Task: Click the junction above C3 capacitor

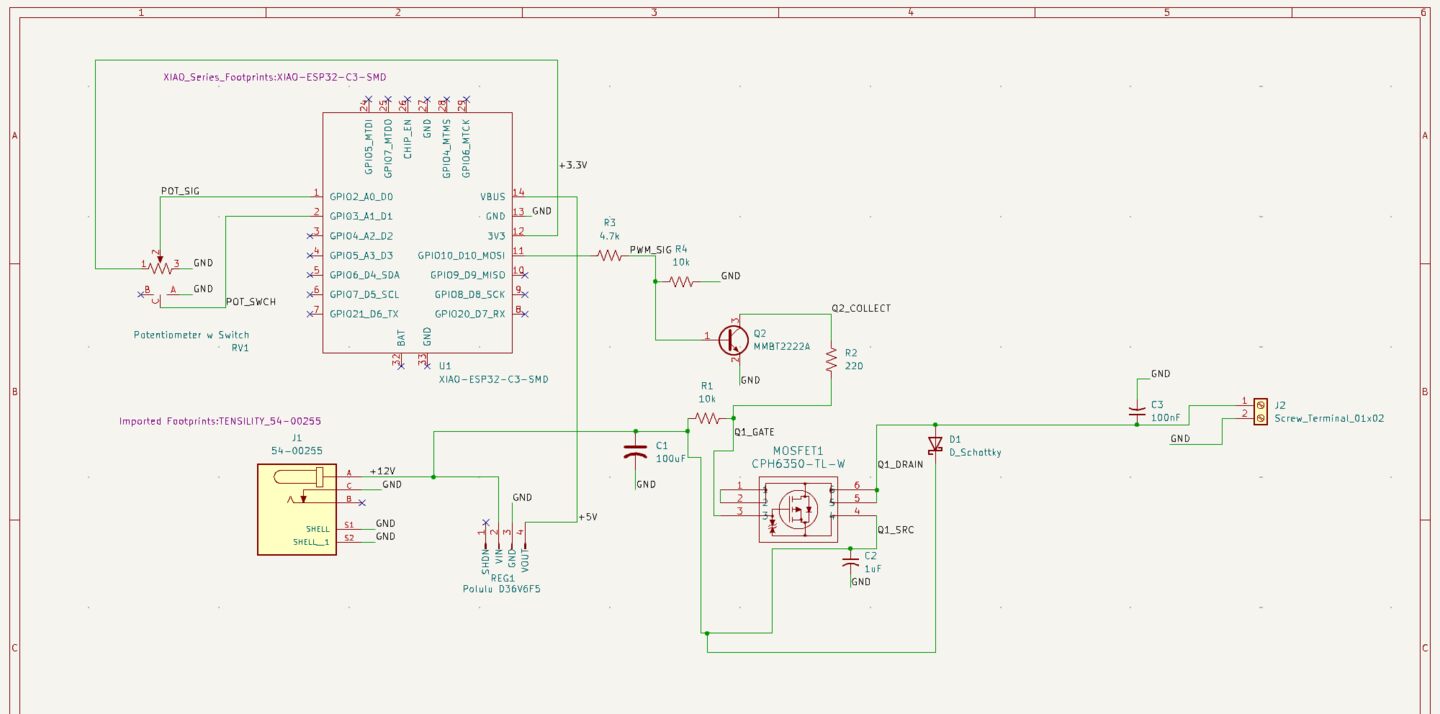Action: (x=1137, y=424)
